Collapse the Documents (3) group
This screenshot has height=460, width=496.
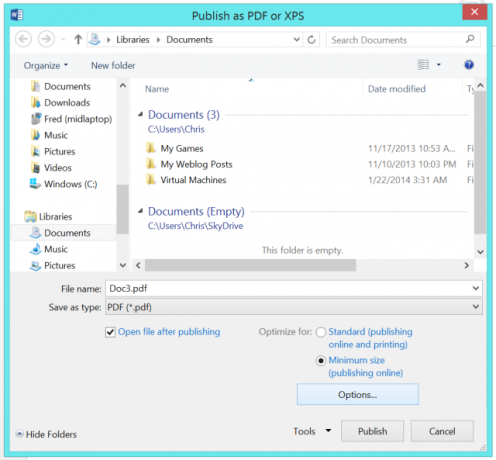point(141,114)
